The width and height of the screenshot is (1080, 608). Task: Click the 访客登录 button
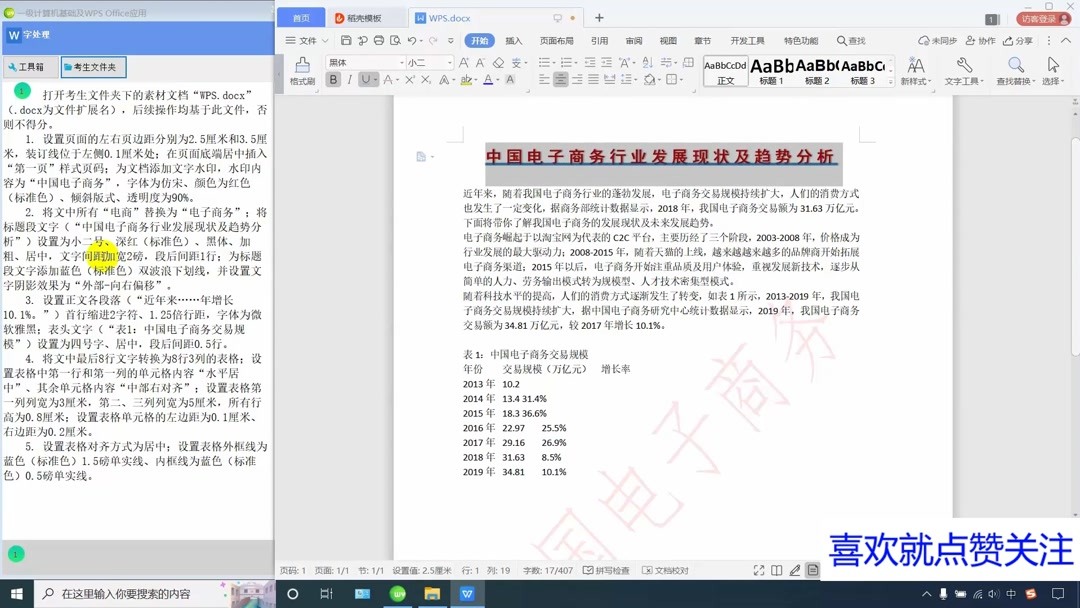point(1036,17)
